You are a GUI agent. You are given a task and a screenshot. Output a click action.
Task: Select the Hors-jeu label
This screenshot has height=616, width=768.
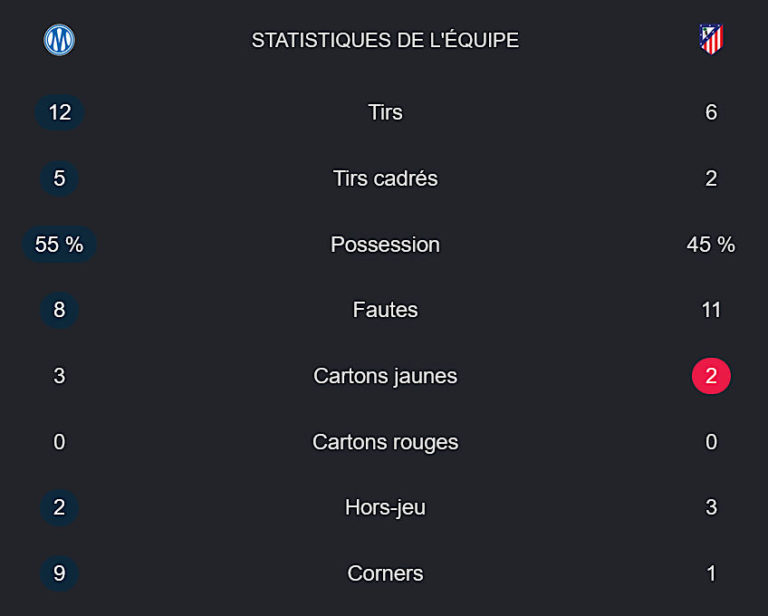pyautogui.click(x=385, y=507)
